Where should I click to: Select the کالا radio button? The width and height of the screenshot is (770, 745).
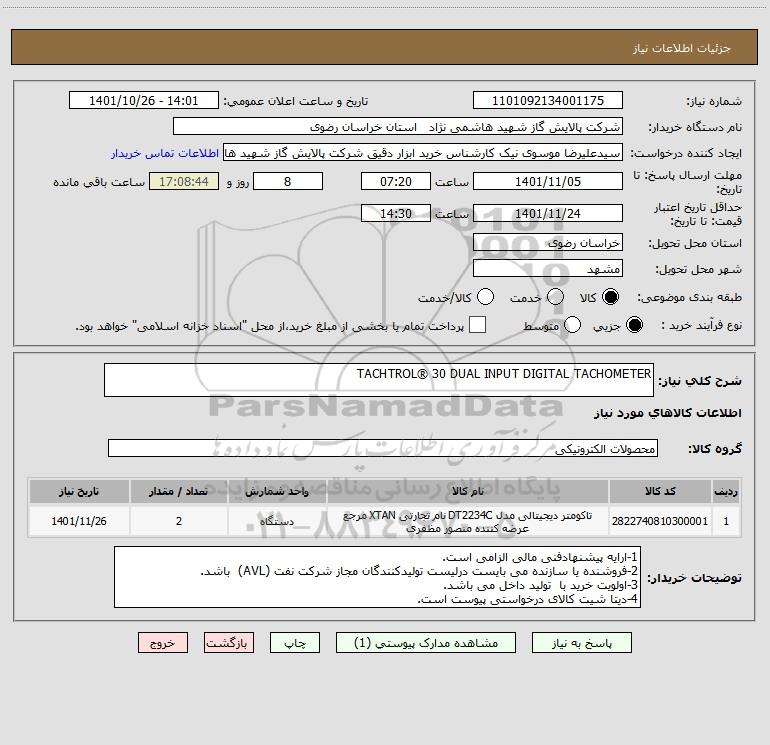[x=610, y=297]
